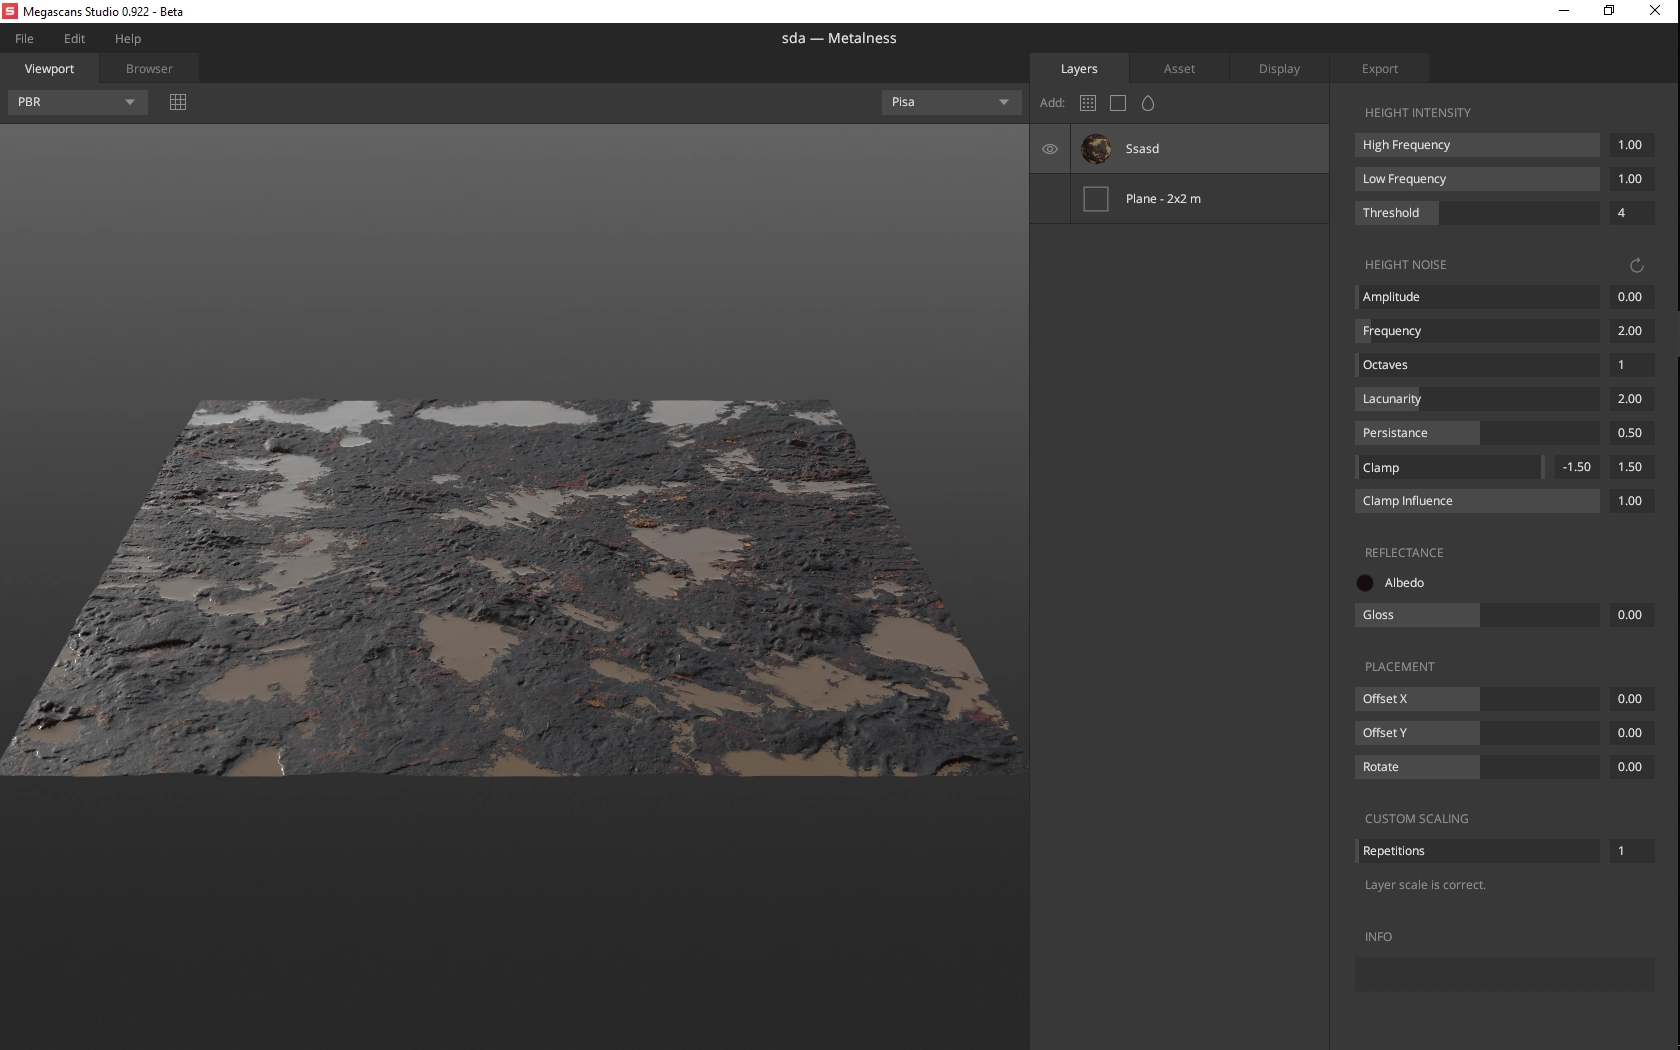Select the Ssasd layer thumbnail
This screenshot has height=1050, width=1680.
tap(1096, 149)
